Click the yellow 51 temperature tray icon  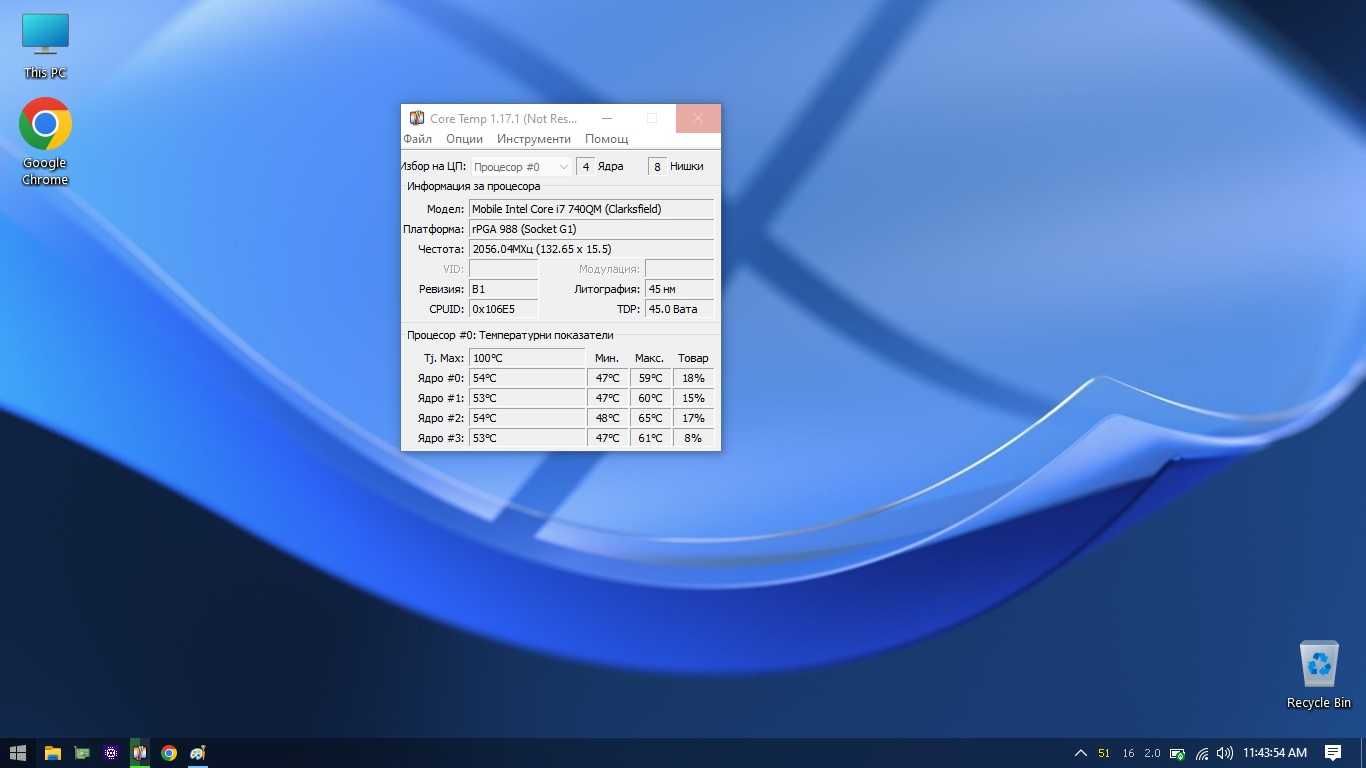point(1104,753)
